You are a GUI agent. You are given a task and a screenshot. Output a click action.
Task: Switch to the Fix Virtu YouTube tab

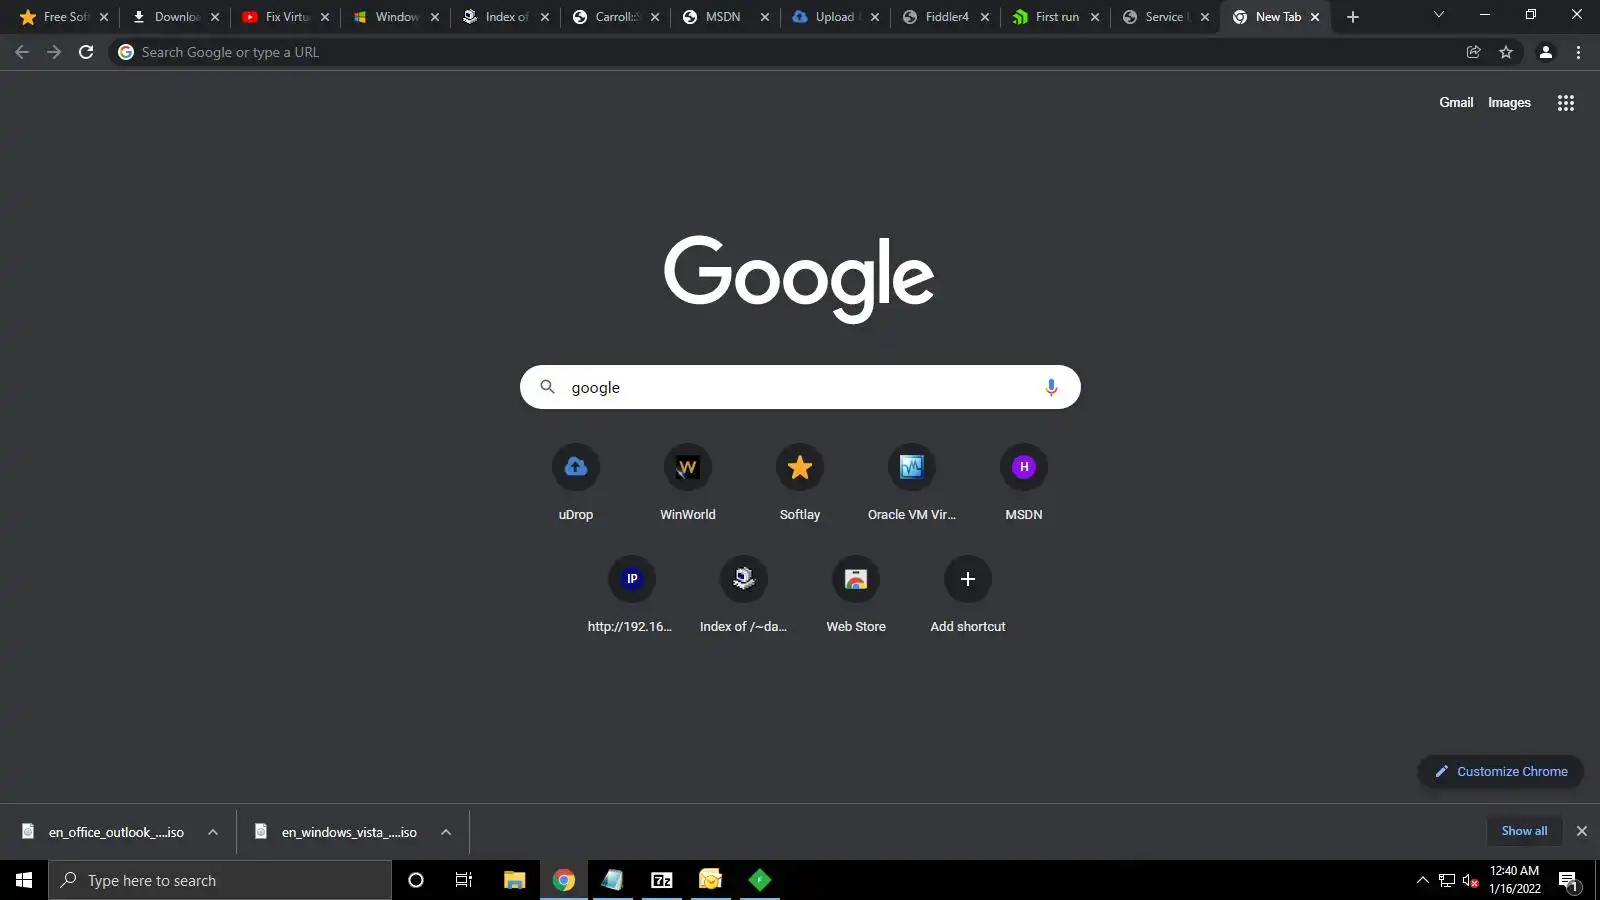coord(286,17)
